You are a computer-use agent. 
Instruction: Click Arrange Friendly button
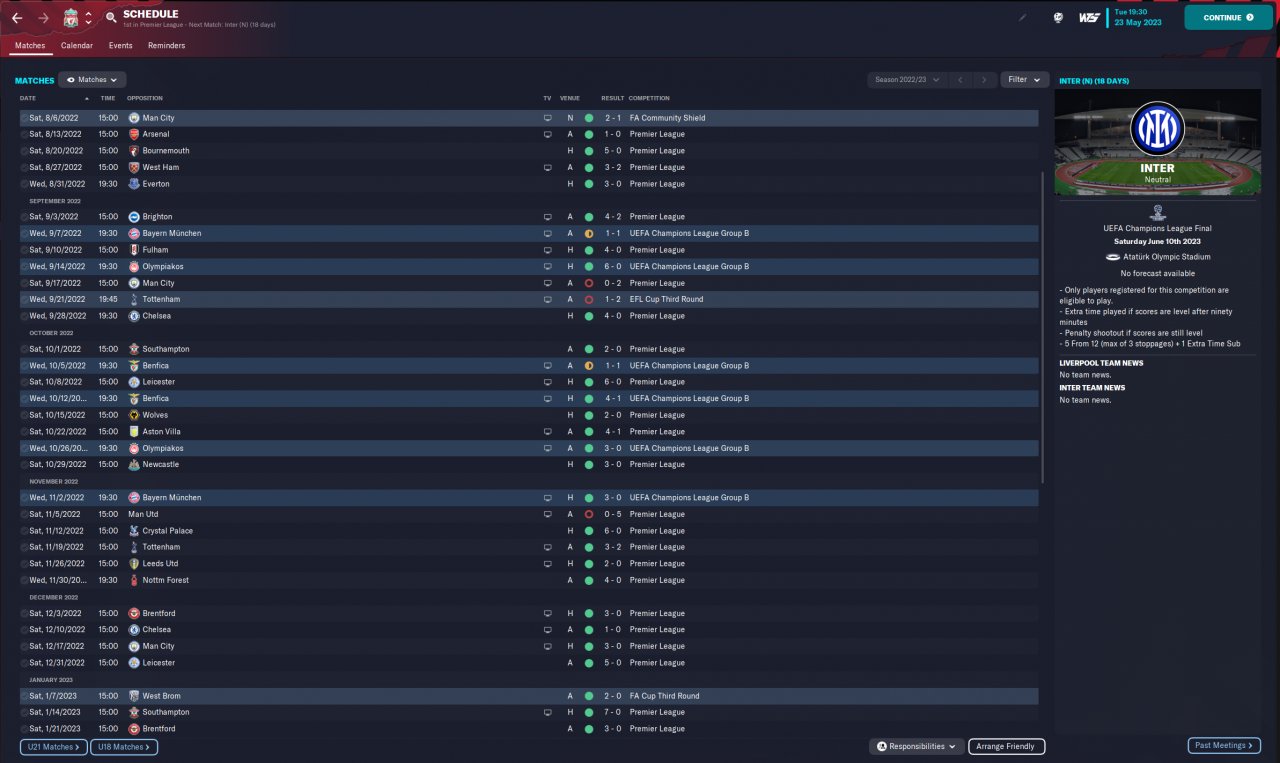(x=1006, y=746)
